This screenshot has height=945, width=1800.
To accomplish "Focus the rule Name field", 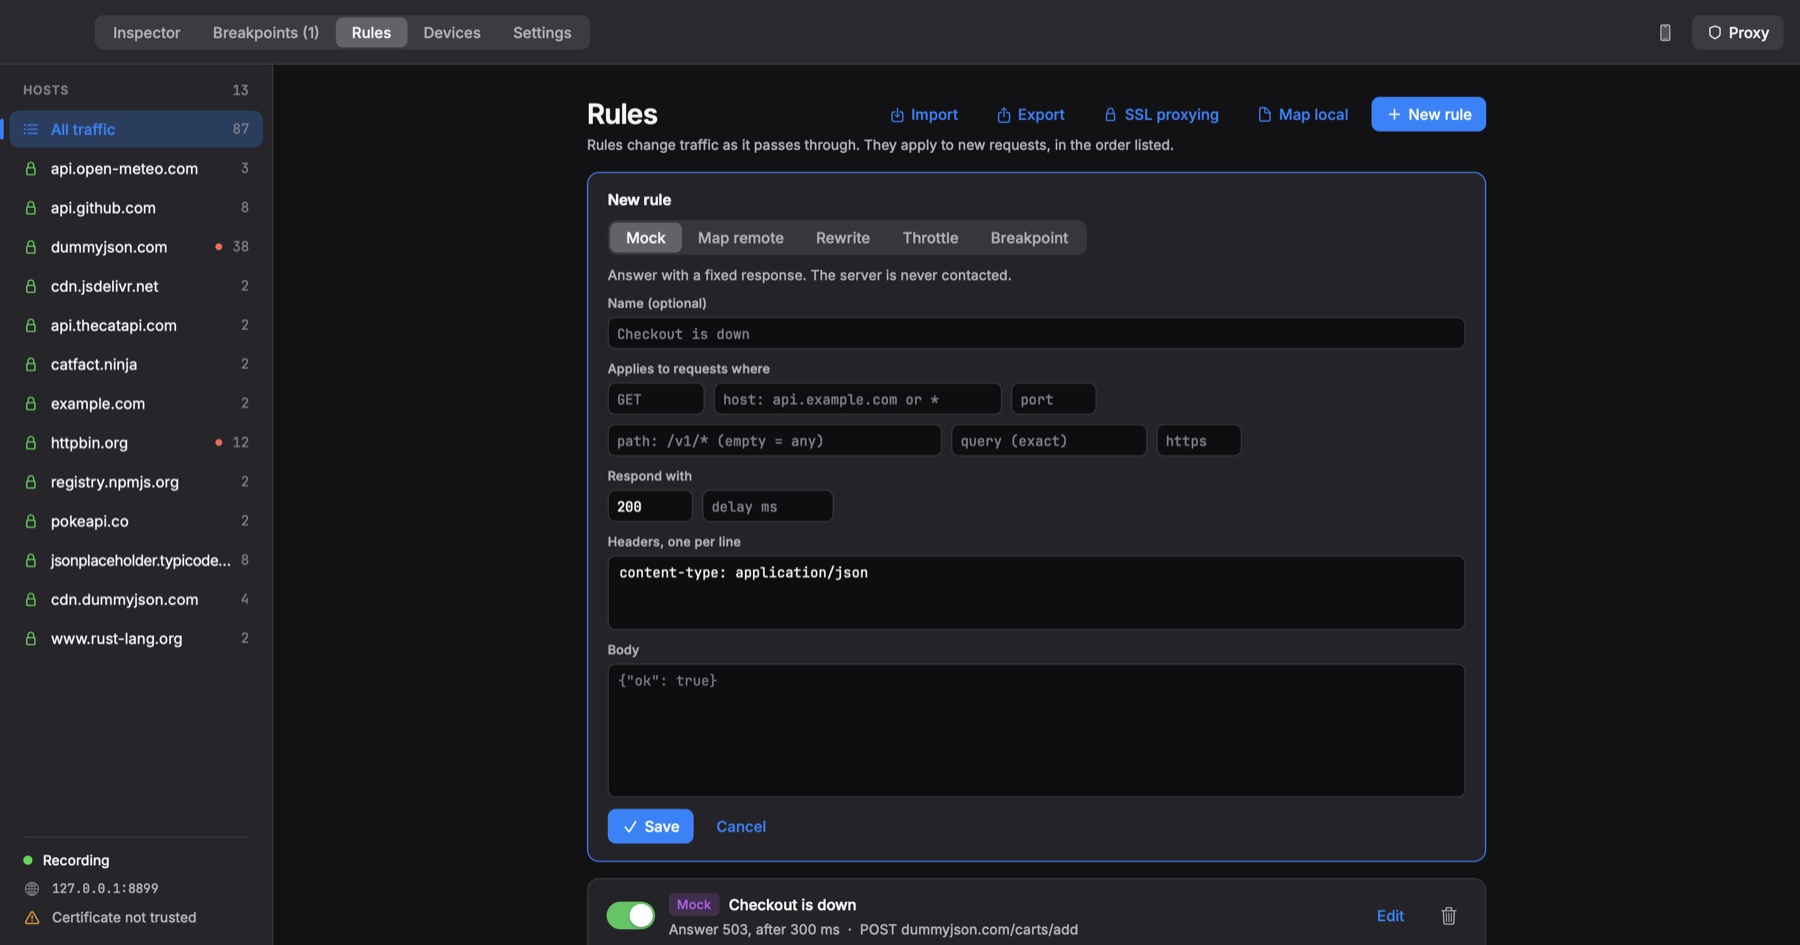I will point(1036,333).
